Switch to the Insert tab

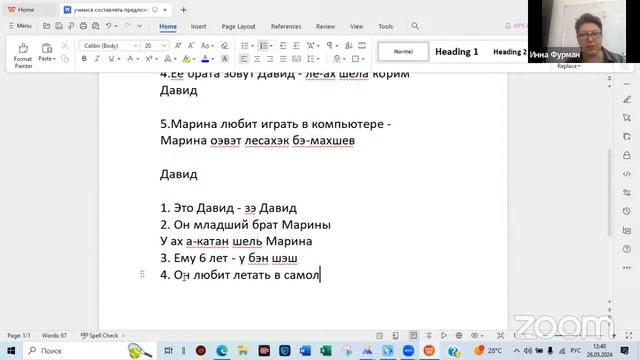point(198,26)
